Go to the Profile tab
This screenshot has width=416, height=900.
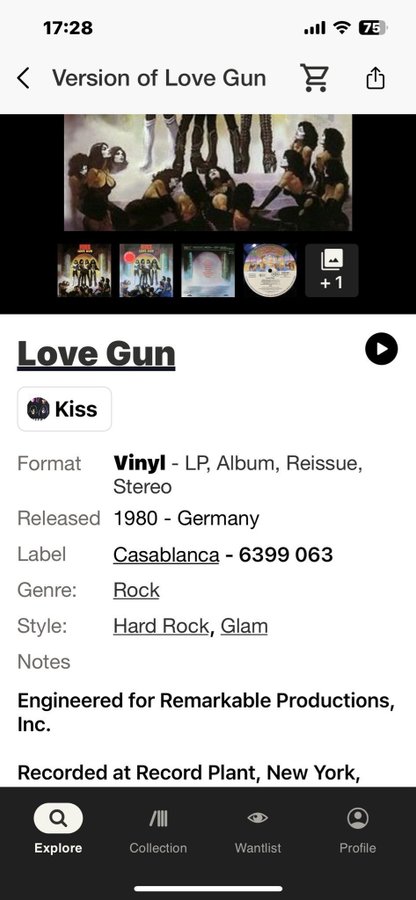coord(357,829)
